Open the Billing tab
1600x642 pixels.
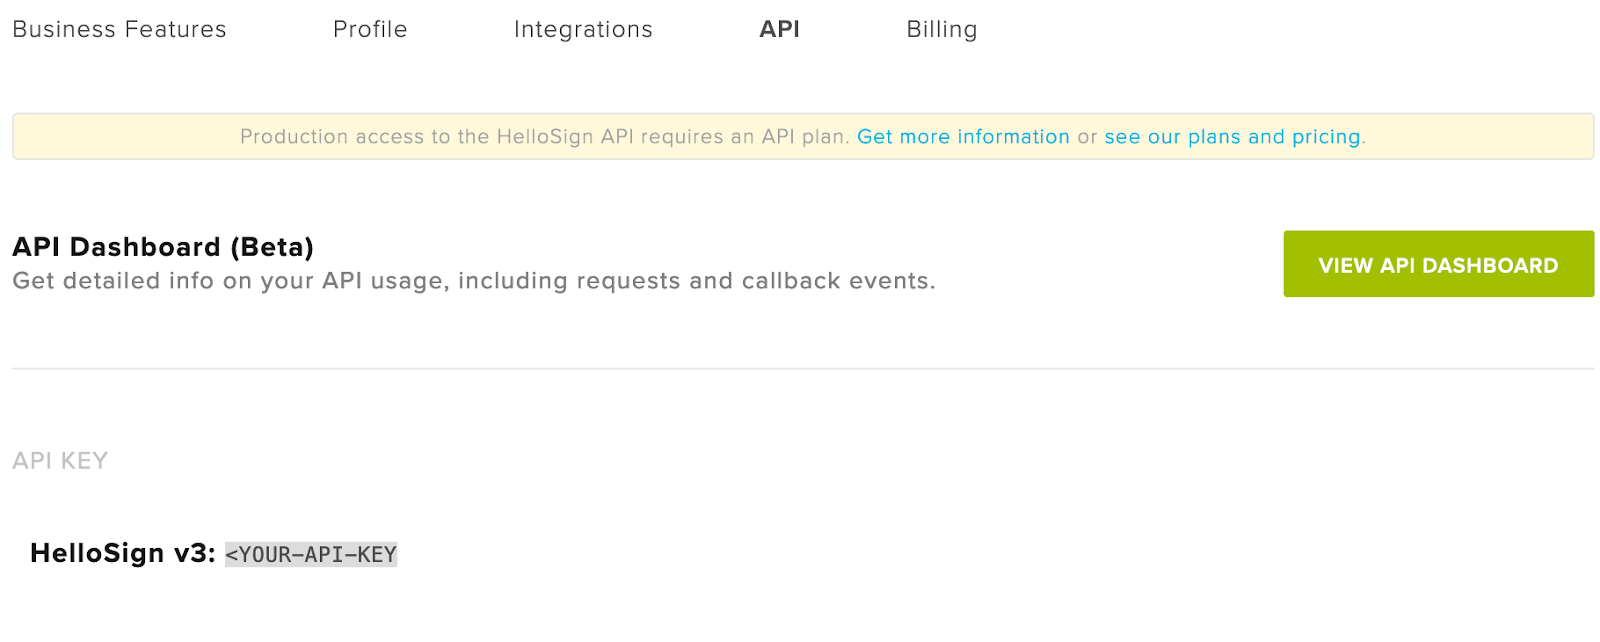click(941, 30)
